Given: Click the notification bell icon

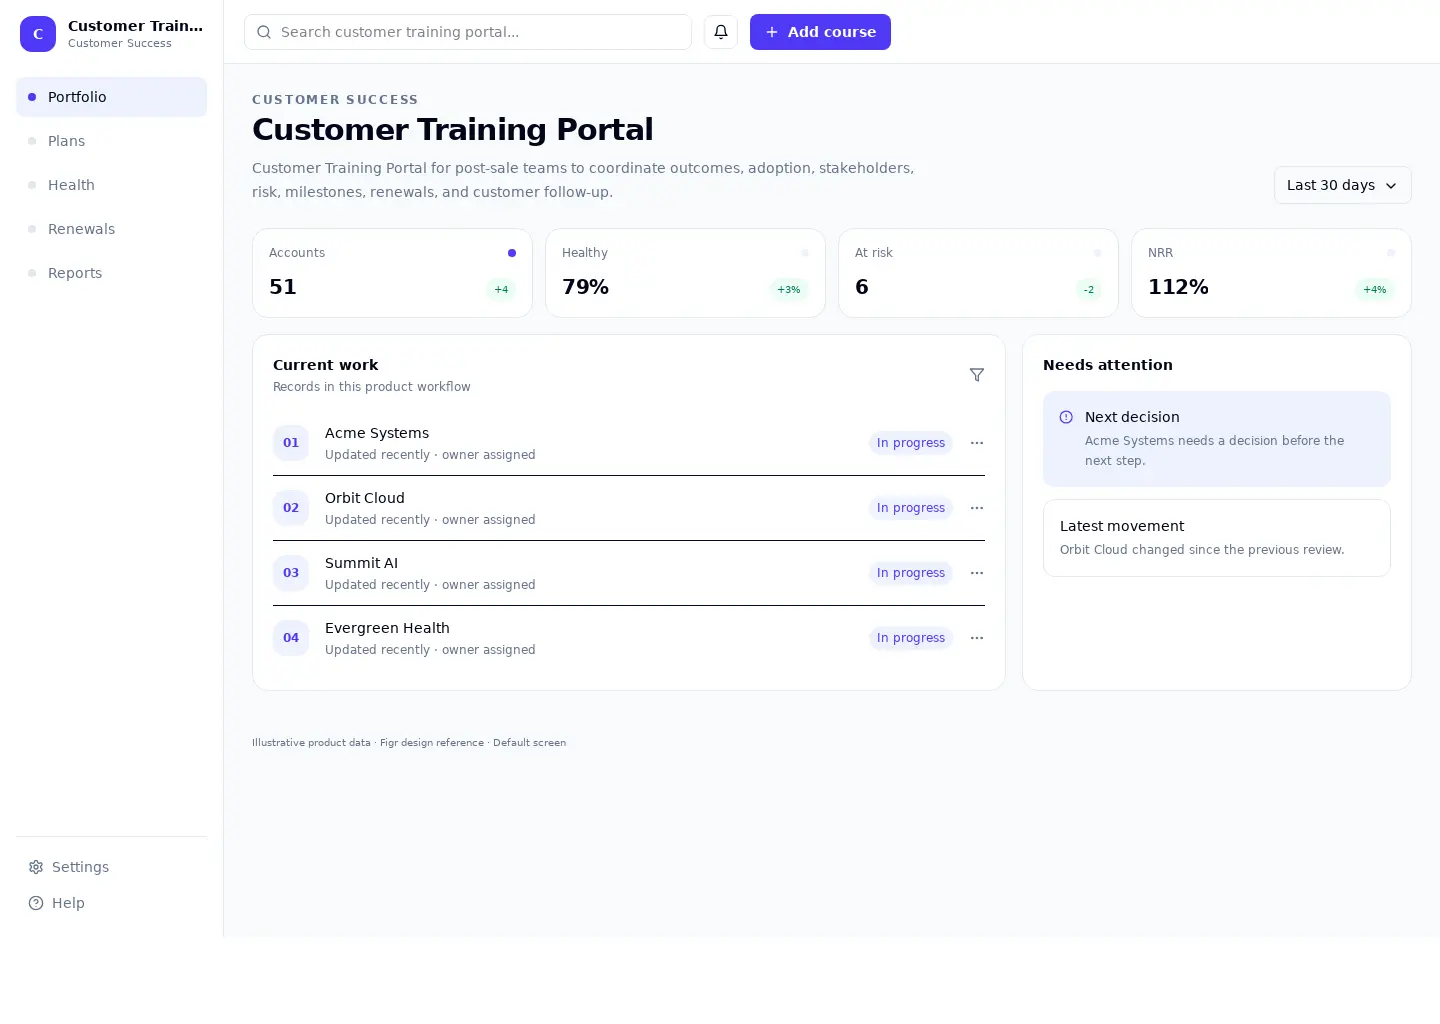Looking at the screenshot, I should click(721, 32).
